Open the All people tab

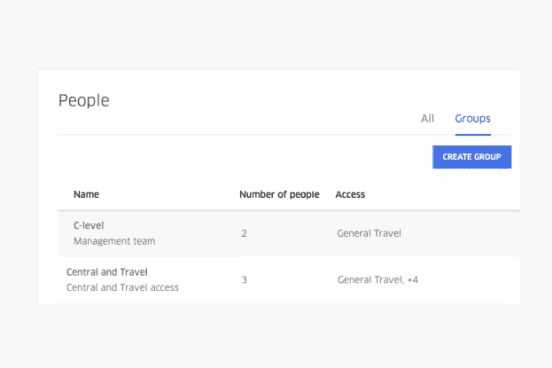pos(427,118)
